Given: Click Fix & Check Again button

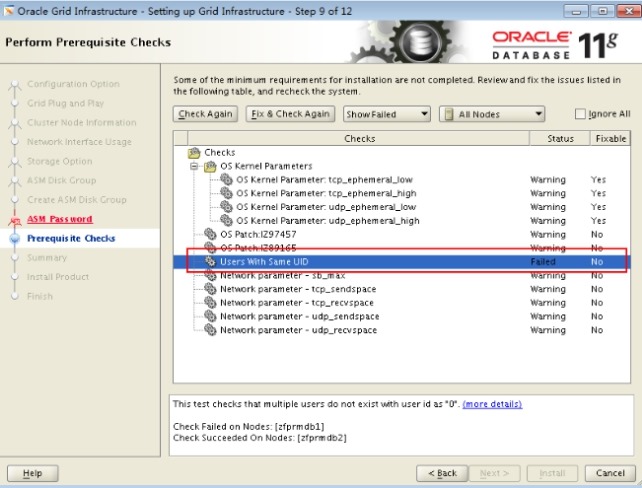Looking at the screenshot, I should [x=290, y=114].
